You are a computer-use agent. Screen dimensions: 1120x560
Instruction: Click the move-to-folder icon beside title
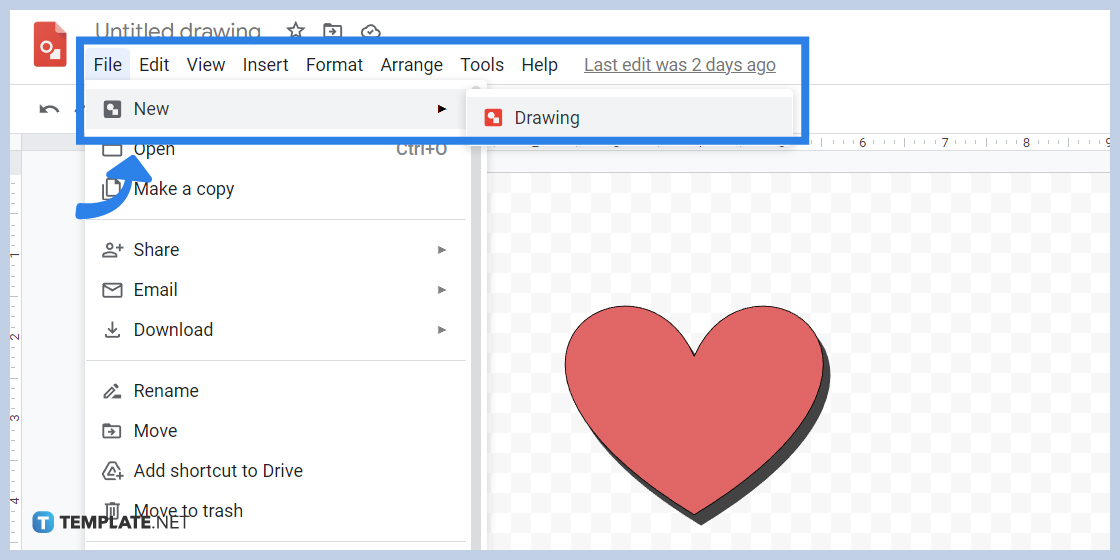pos(332,31)
